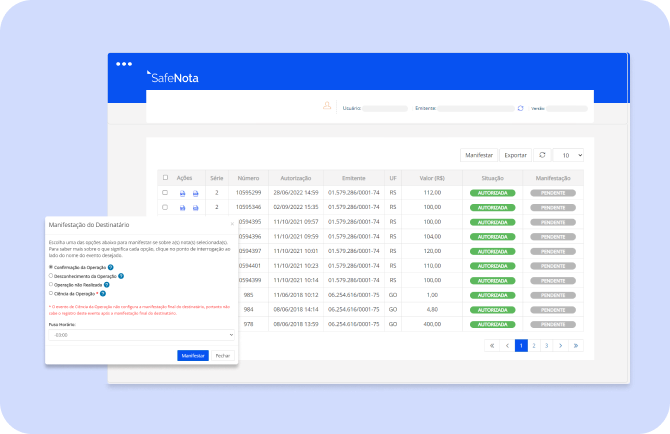Go to next page arrow
The width and height of the screenshot is (670, 434).
click(561, 346)
